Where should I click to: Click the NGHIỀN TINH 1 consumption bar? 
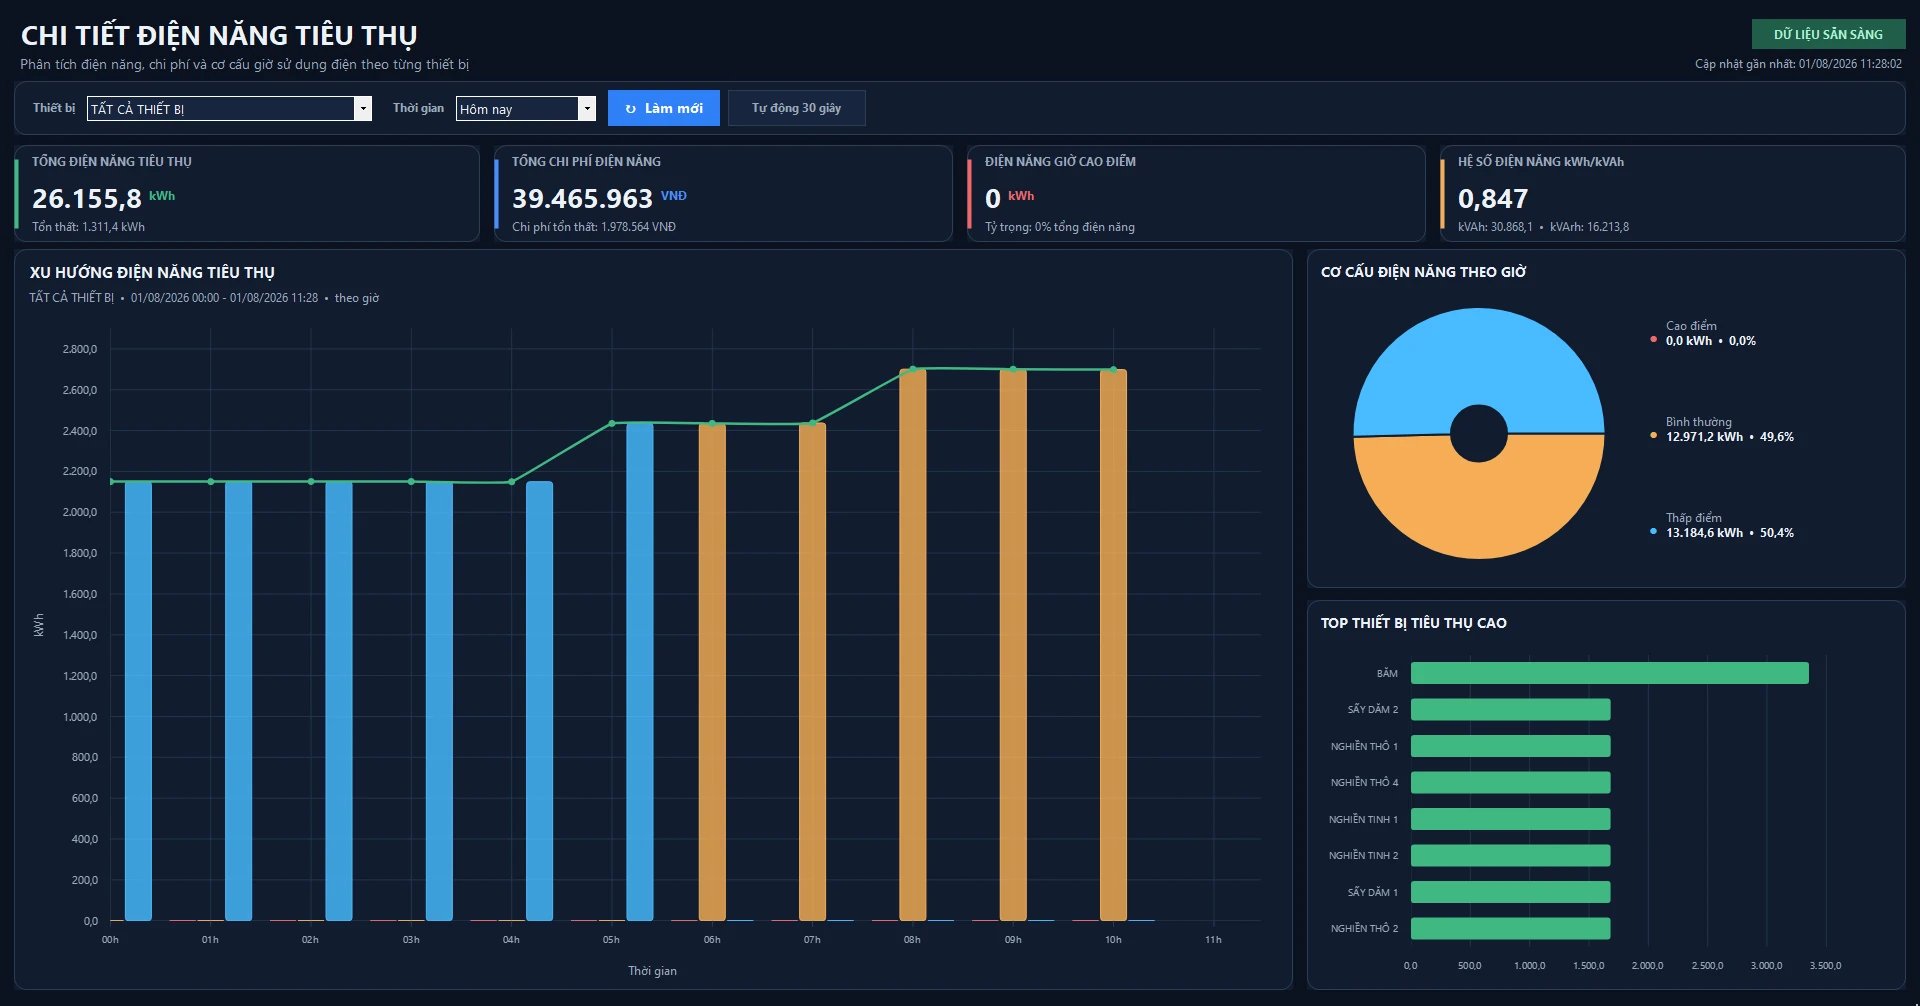[x=1510, y=819]
